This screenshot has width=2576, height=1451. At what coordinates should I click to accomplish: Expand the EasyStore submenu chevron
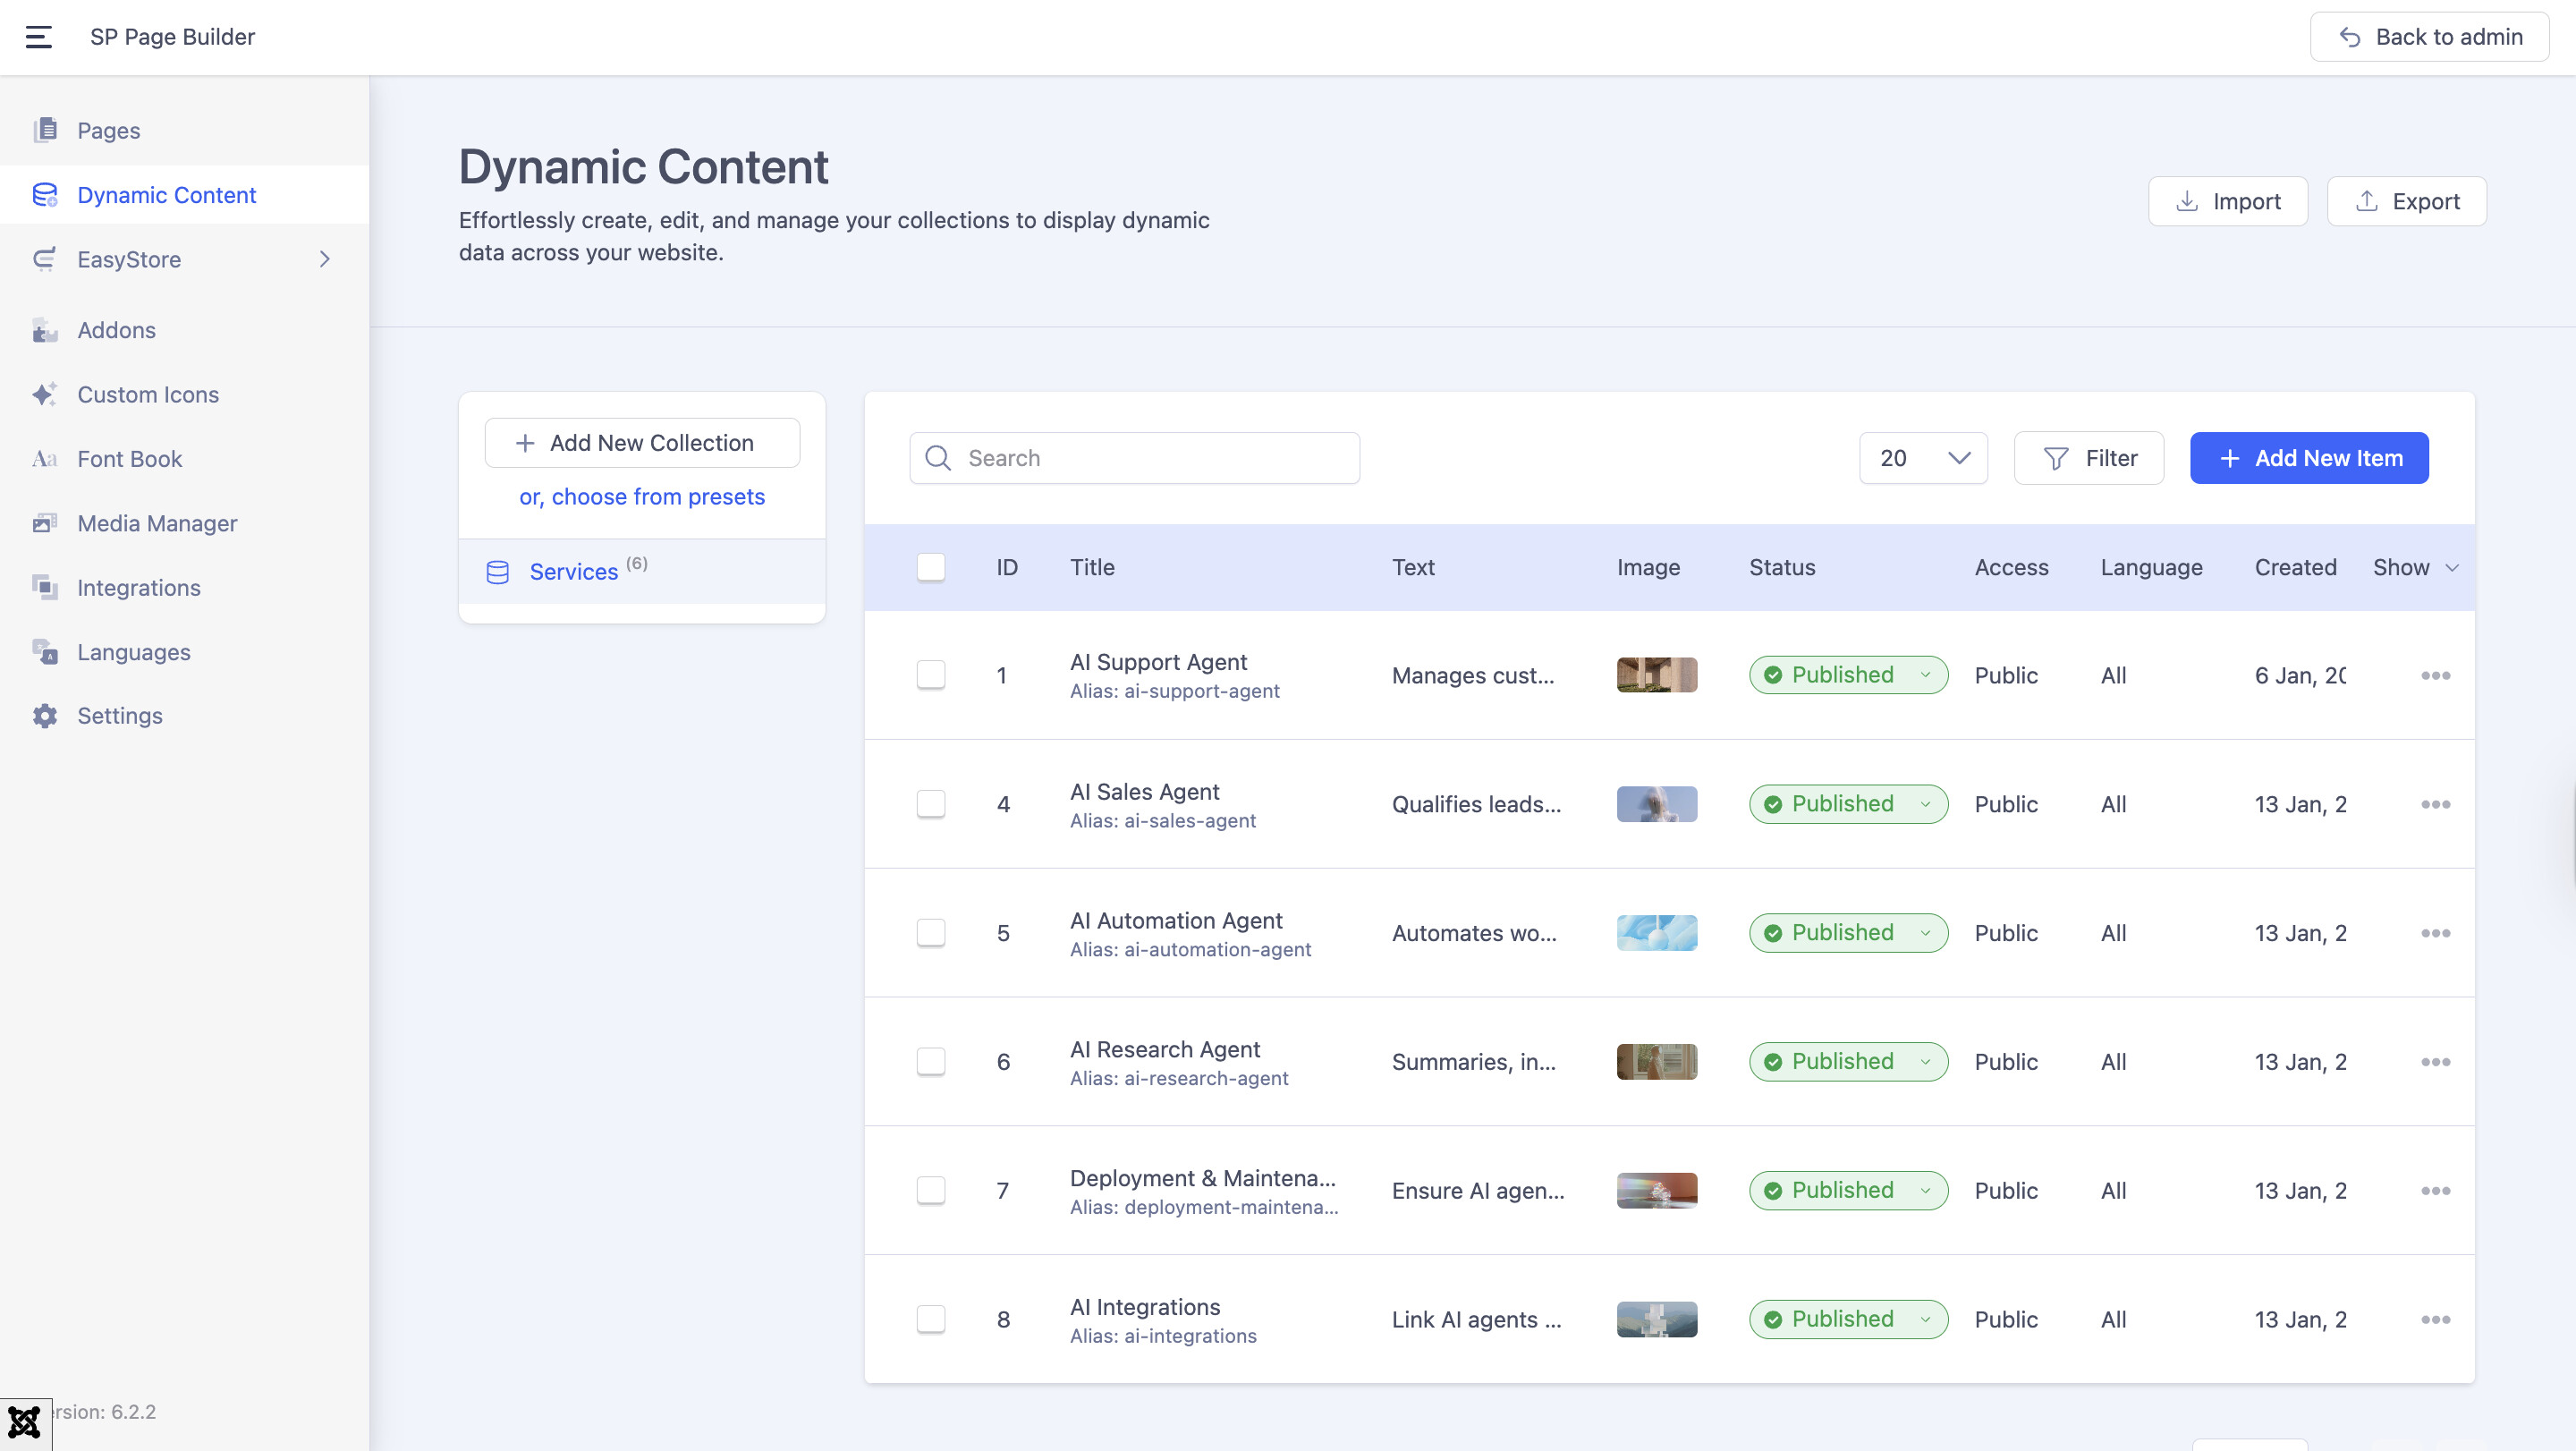[x=324, y=260]
